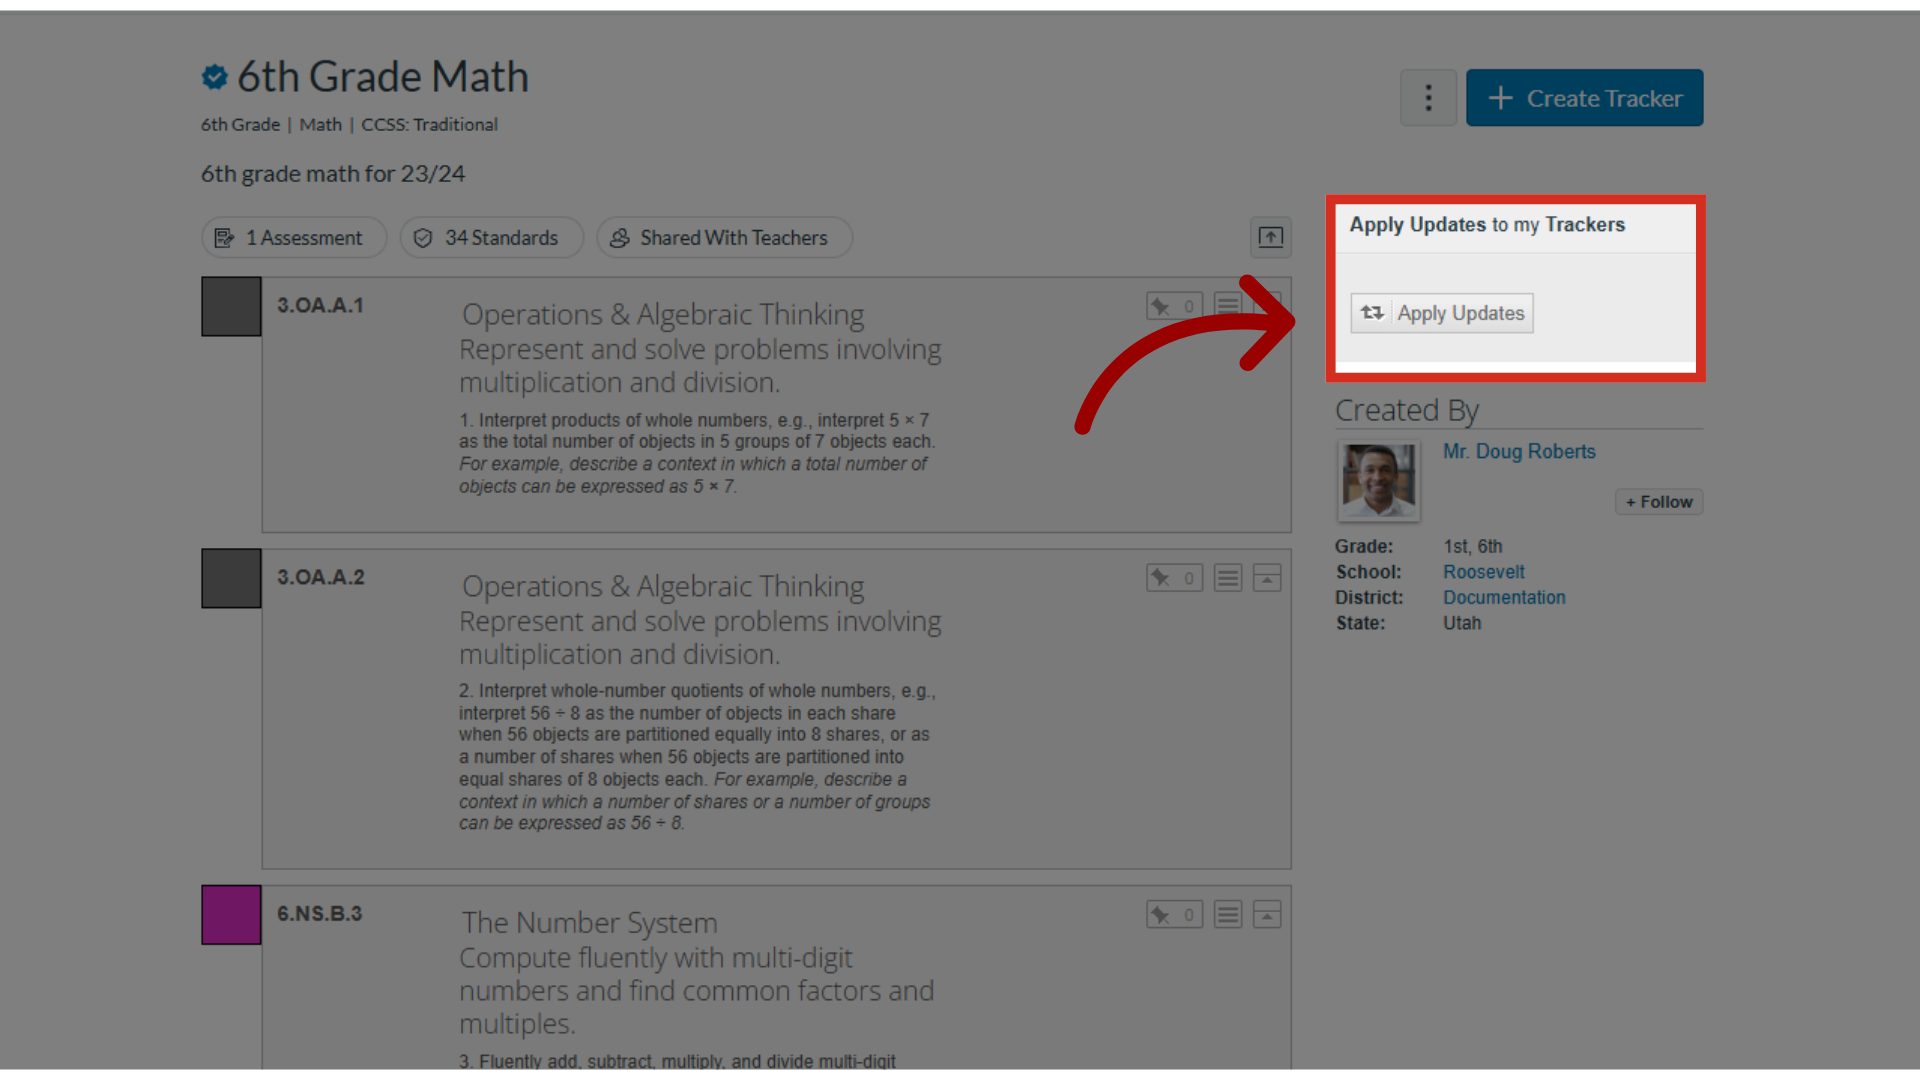Viewport: 1920px width, 1080px height.
Task: Click the collapse-all upload arrow icon
Action: [1270, 237]
